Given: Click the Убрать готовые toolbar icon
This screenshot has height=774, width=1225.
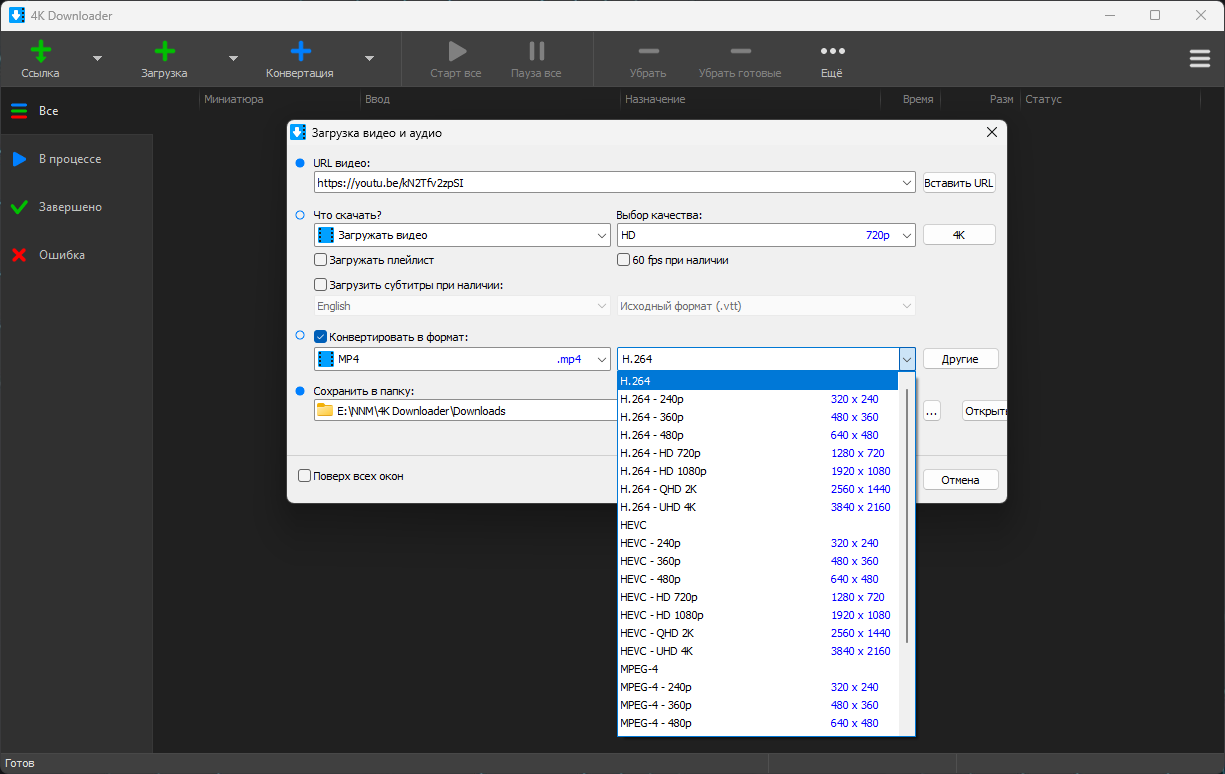Looking at the screenshot, I should coord(740,51).
